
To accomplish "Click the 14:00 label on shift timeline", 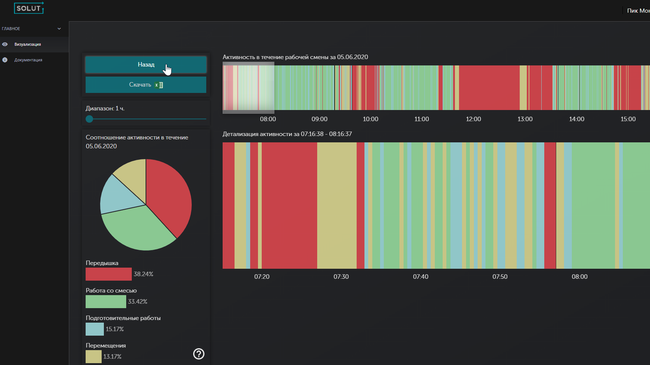I will pyautogui.click(x=577, y=119).
